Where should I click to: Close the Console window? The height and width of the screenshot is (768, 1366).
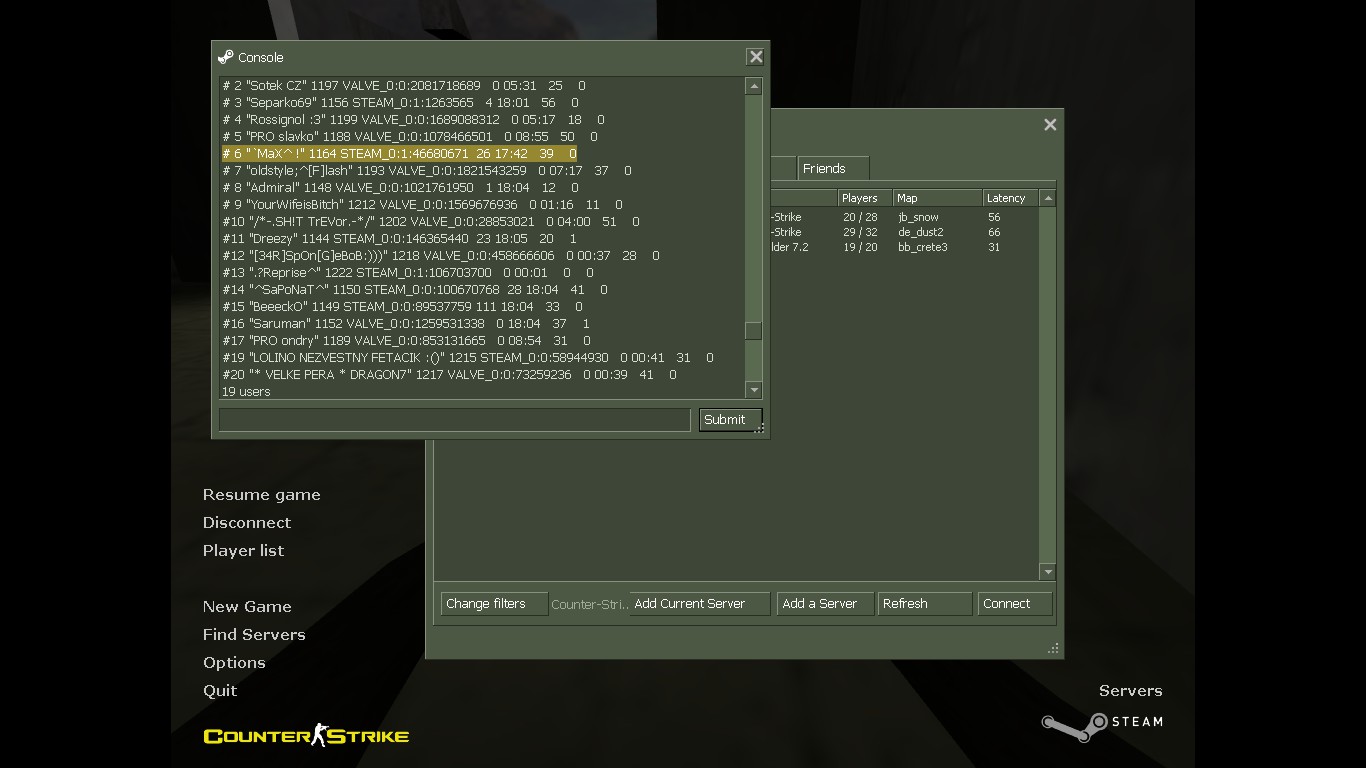click(756, 57)
